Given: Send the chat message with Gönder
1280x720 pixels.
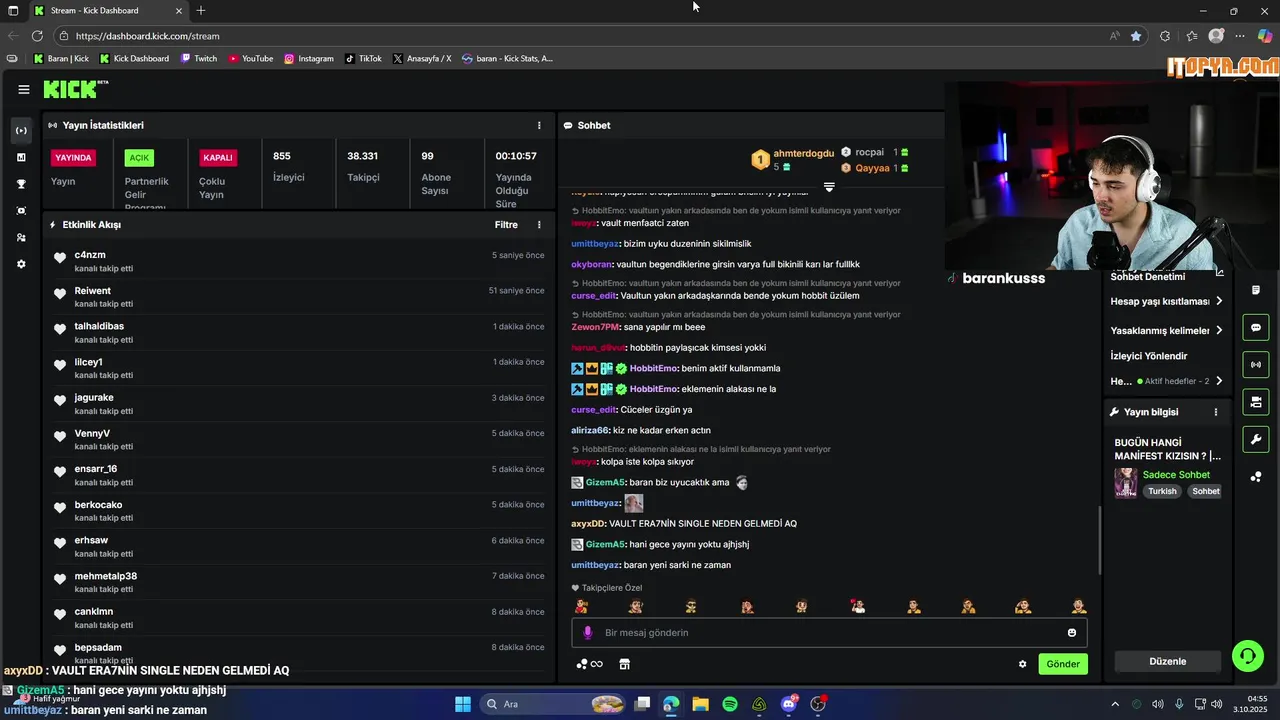Looking at the screenshot, I should (x=1063, y=664).
